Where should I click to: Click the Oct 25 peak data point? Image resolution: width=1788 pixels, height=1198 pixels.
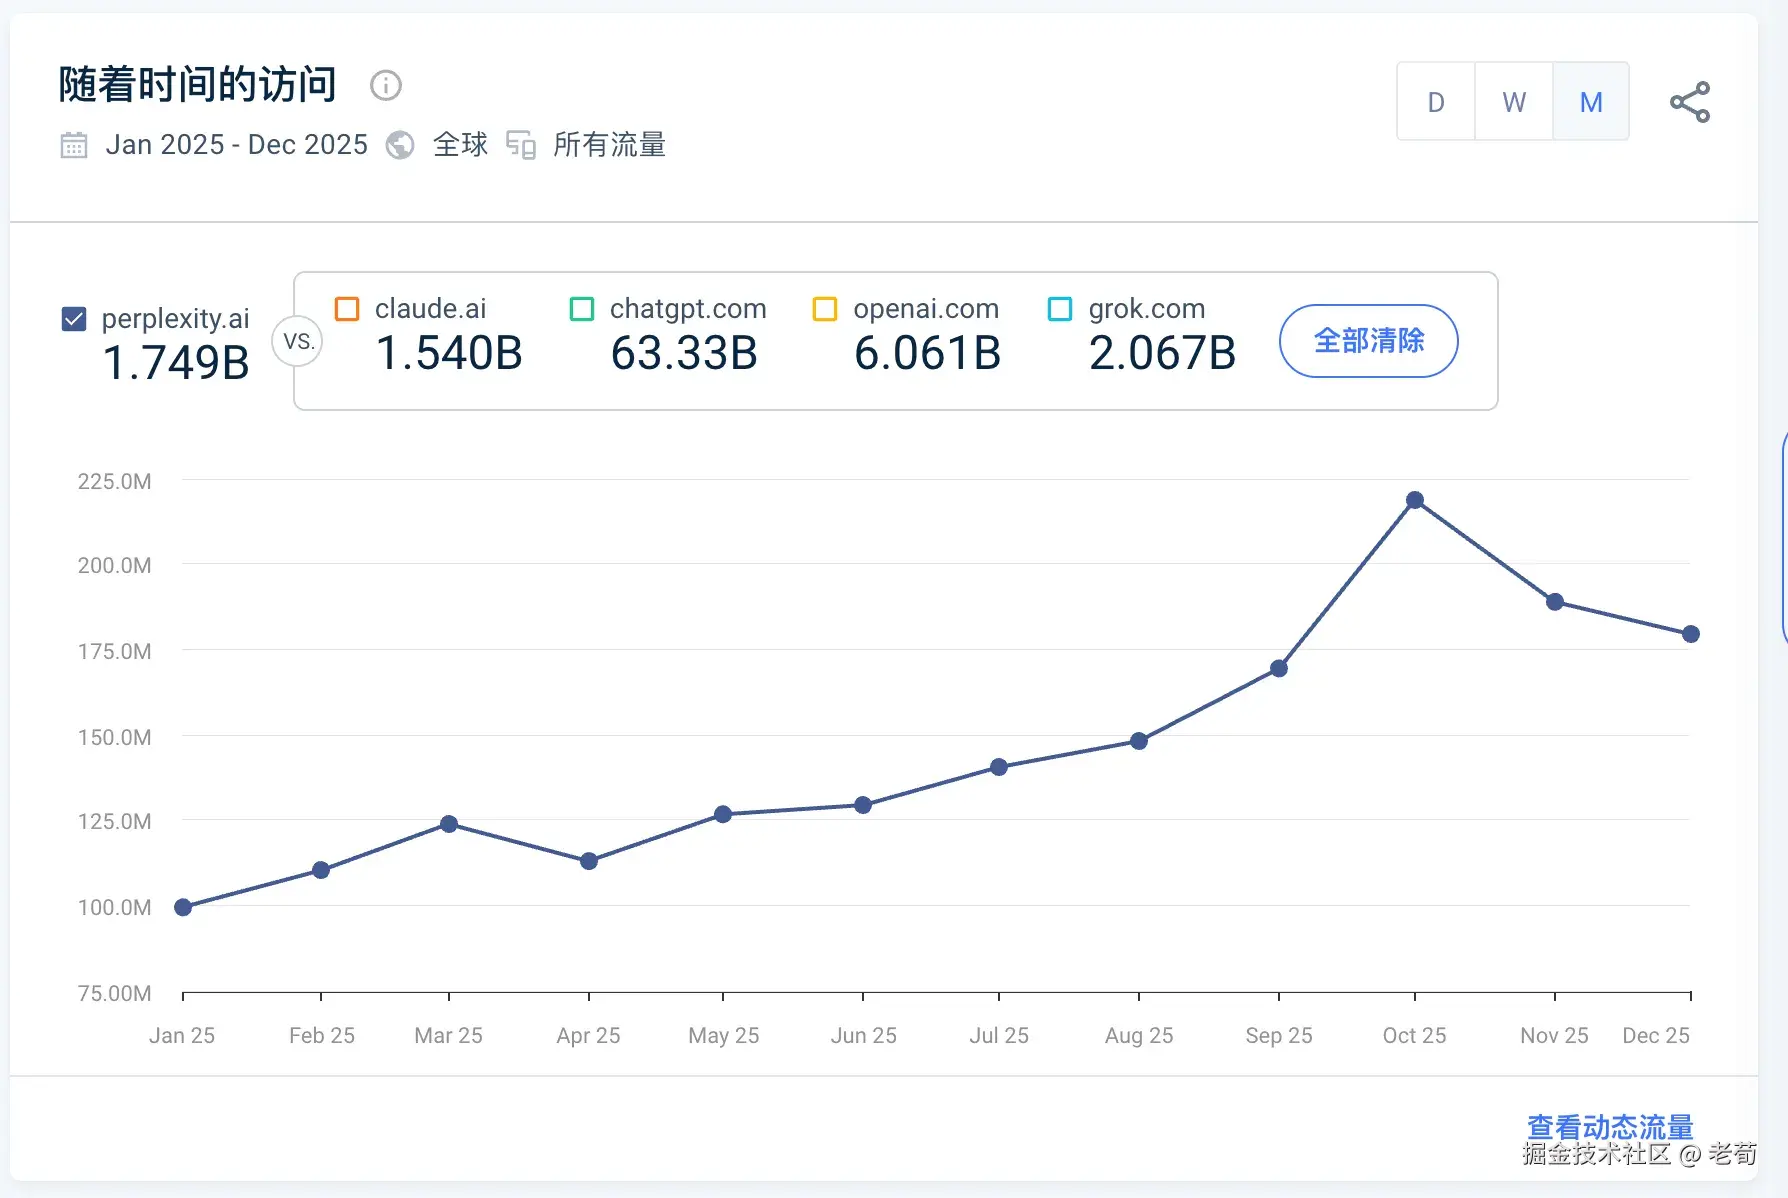1415,500
